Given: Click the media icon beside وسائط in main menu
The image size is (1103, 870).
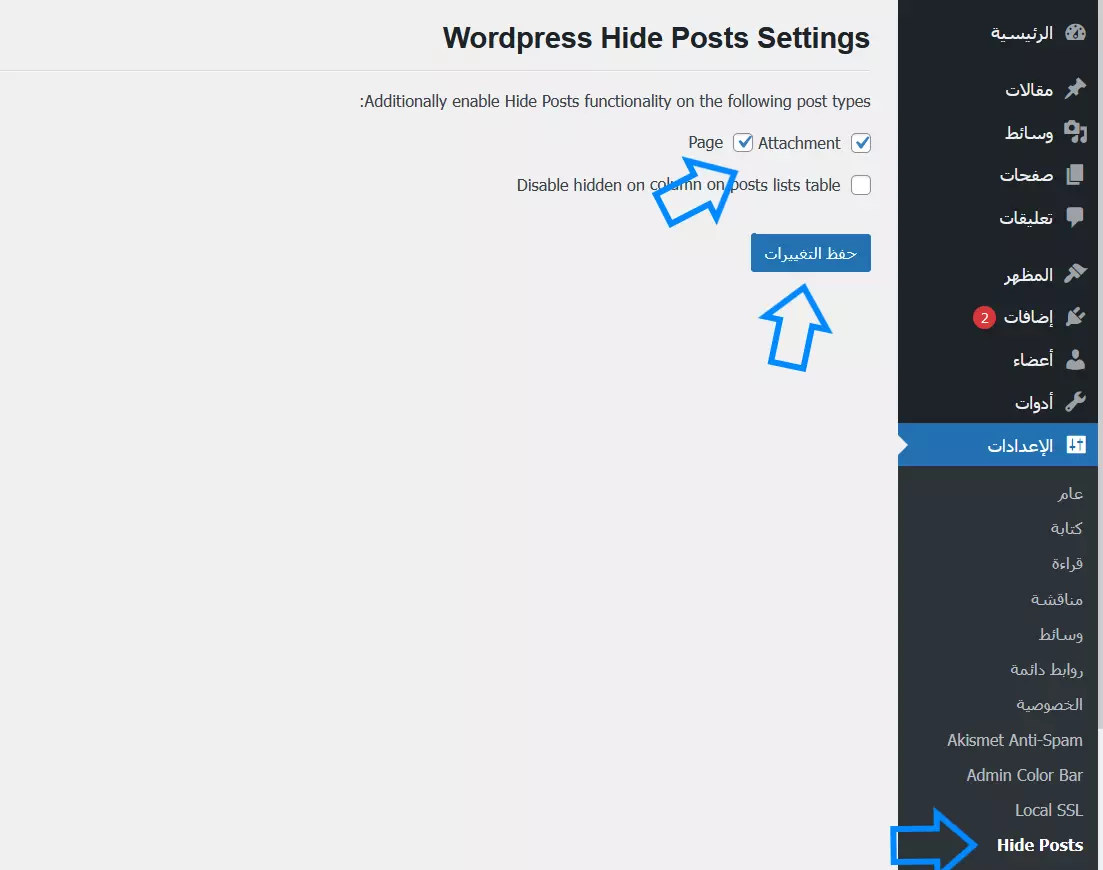Looking at the screenshot, I should point(1075,132).
